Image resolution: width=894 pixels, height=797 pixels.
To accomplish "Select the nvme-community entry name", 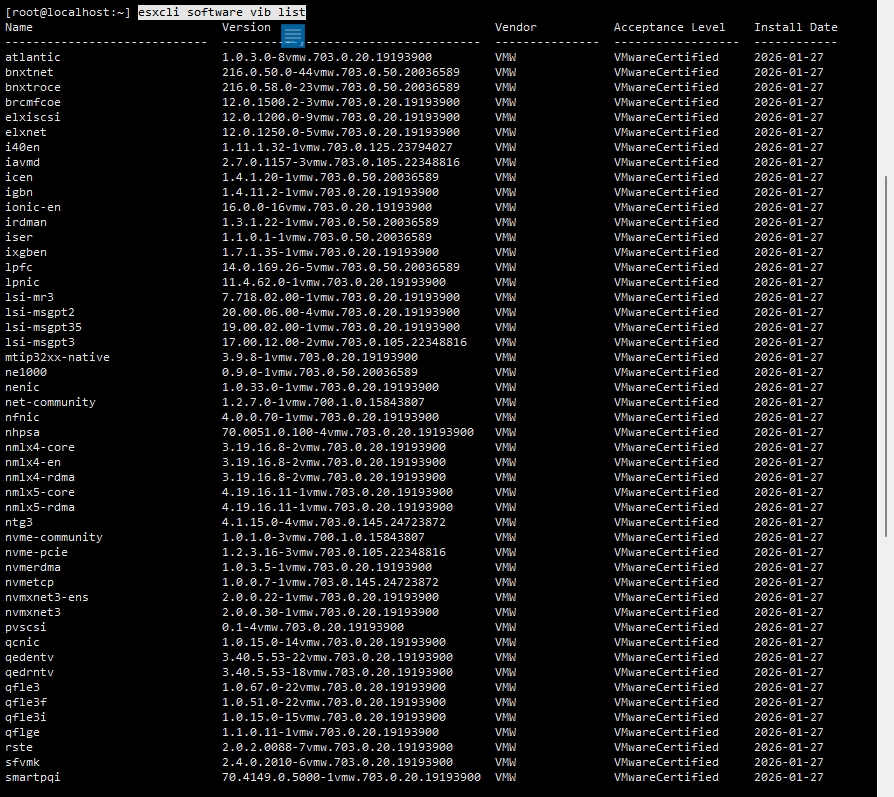I will (x=53, y=537).
